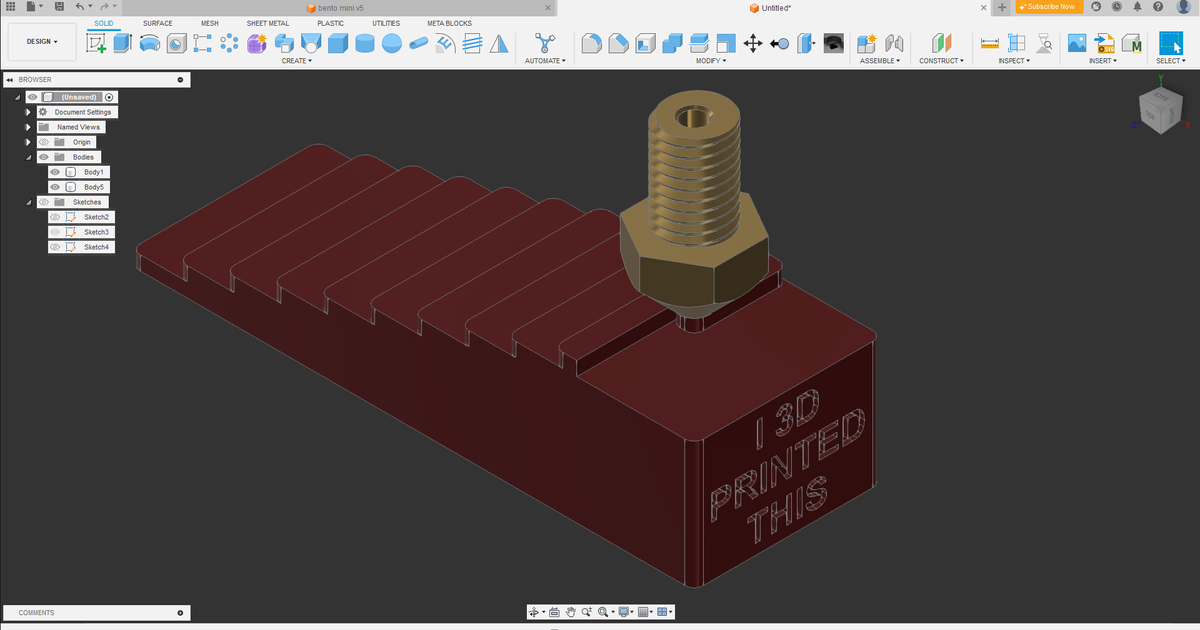The height and width of the screenshot is (630, 1200).
Task: Open the DESIGN workspace selector
Action: tap(41, 41)
